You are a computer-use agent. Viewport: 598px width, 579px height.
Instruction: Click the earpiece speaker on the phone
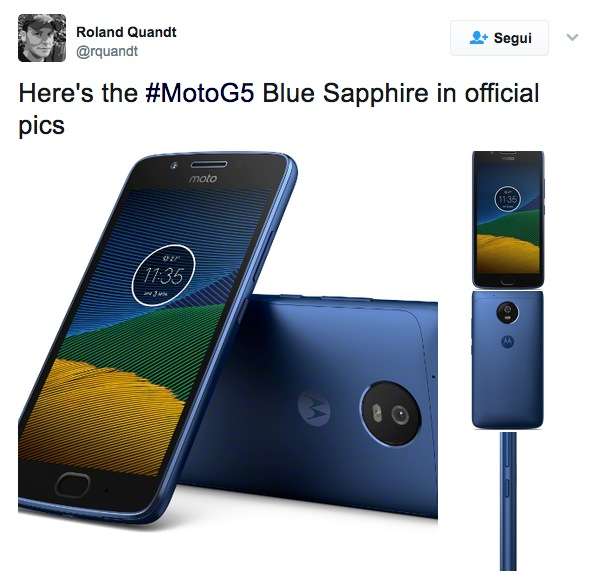[x=209, y=164]
